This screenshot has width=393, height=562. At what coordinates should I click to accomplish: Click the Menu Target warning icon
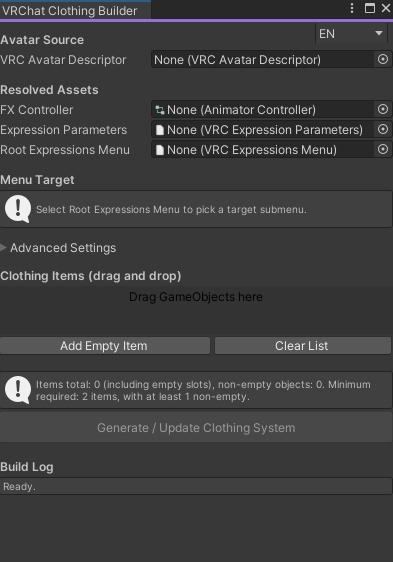coord(18,209)
